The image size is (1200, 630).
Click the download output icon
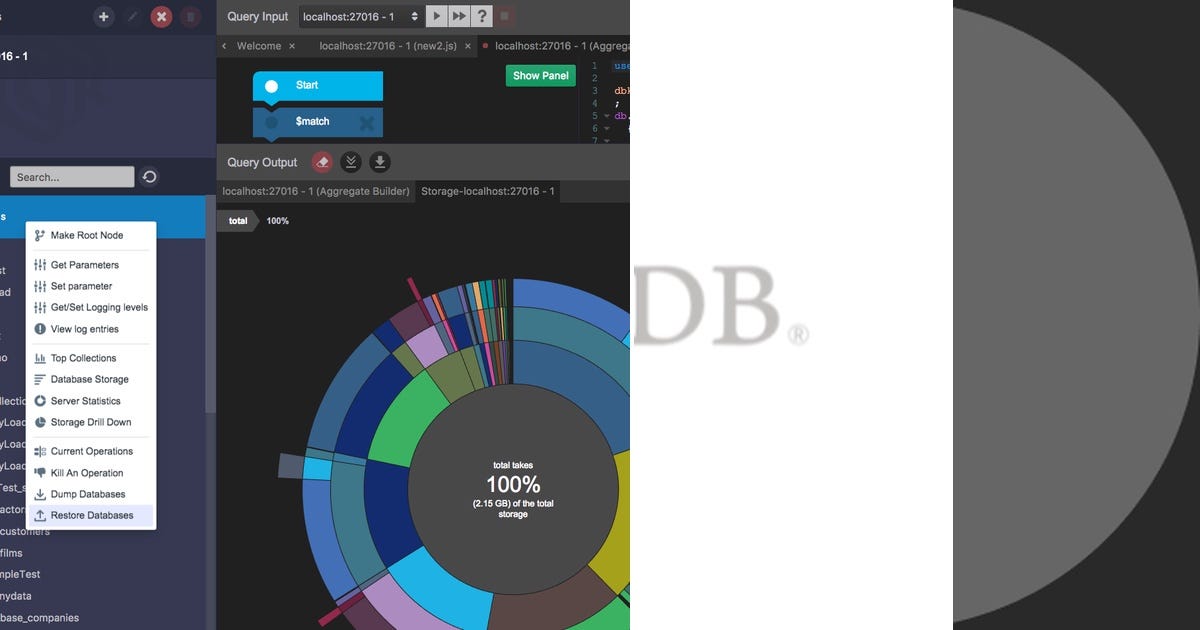point(379,161)
